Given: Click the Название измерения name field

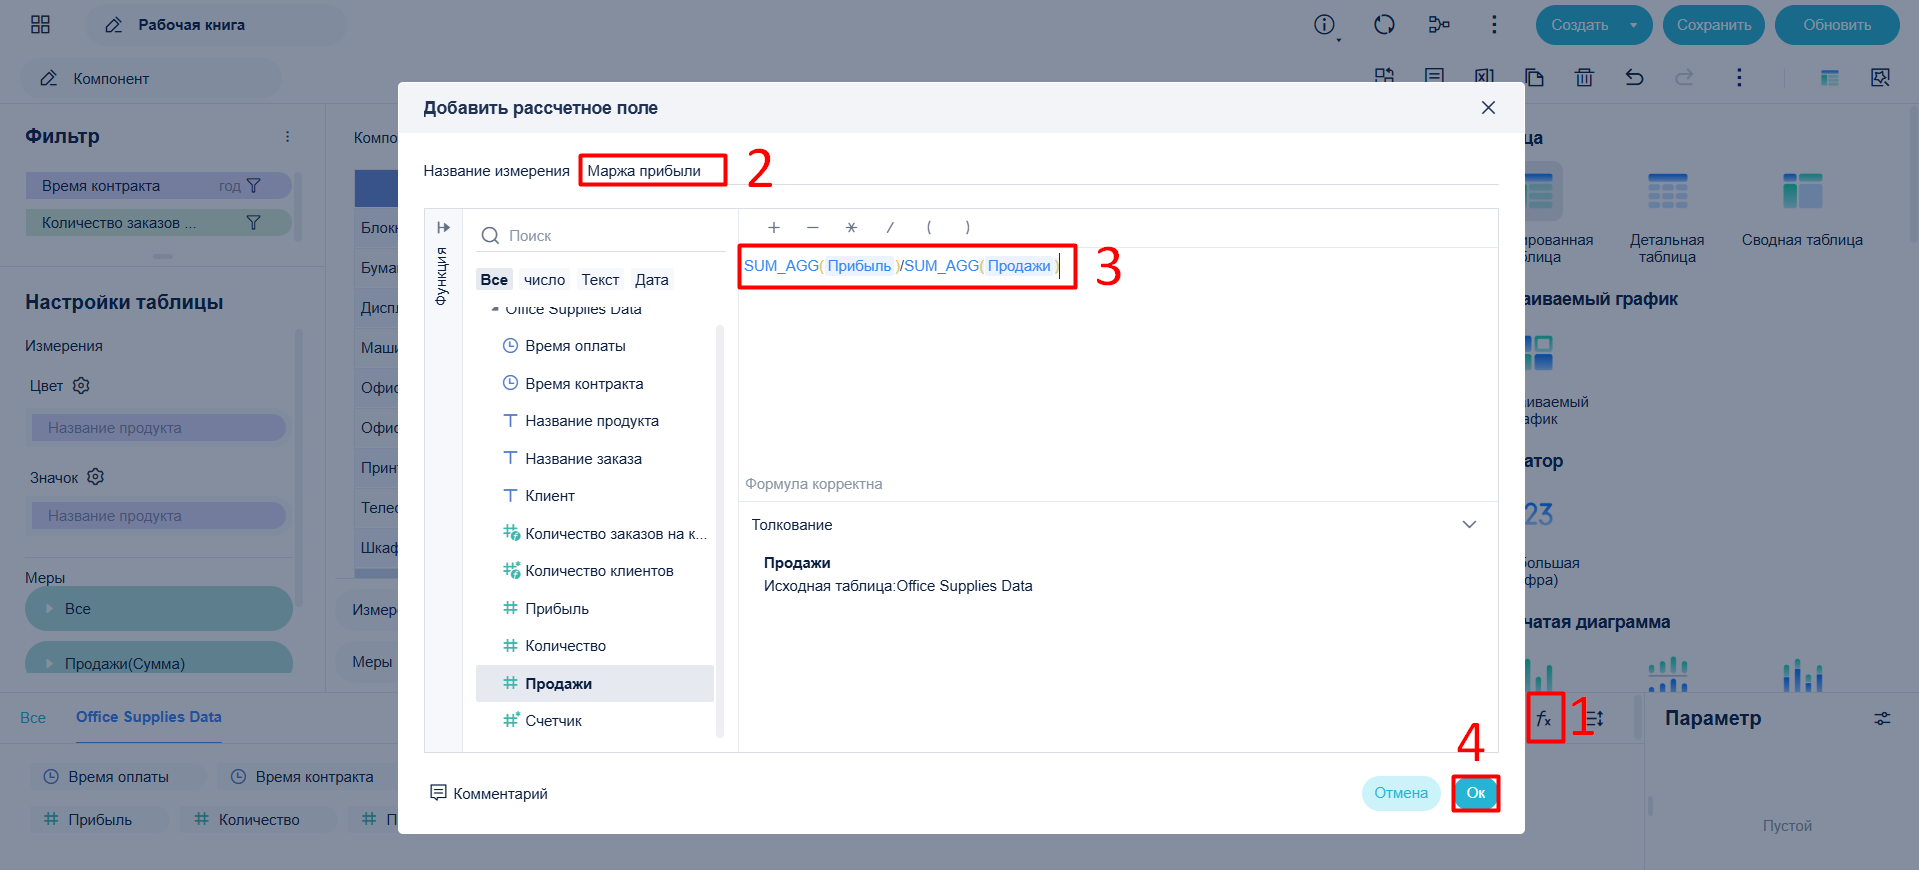Looking at the screenshot, I should (x=653, y=170).
